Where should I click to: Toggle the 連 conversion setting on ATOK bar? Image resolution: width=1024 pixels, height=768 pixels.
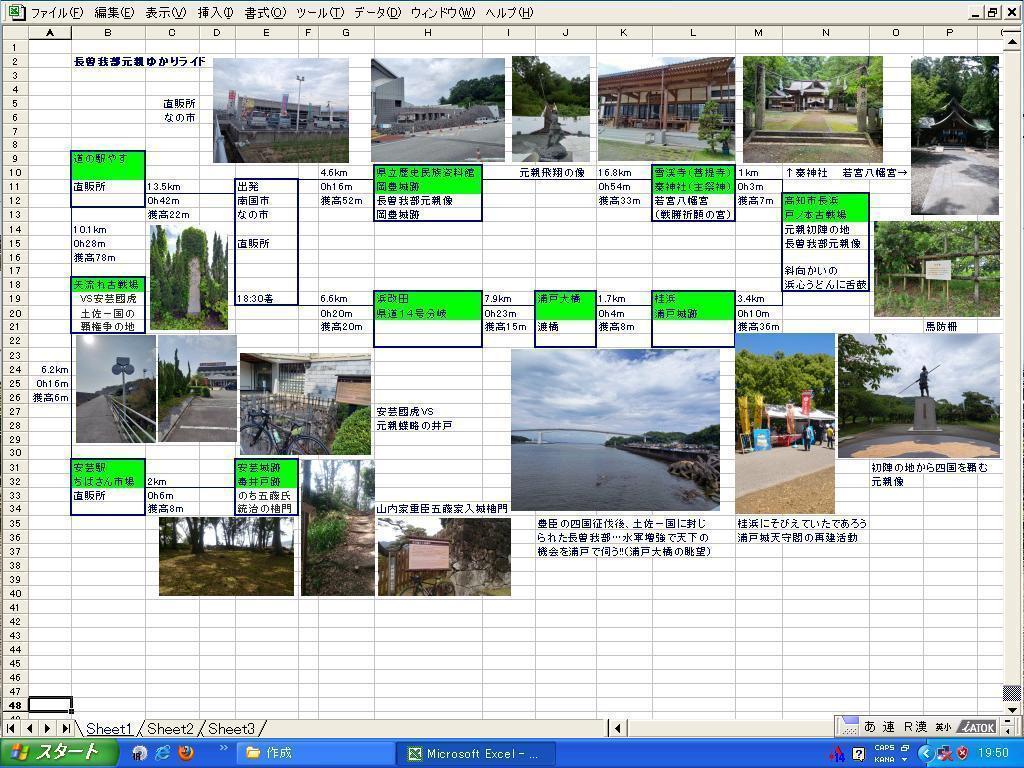[x=888, y=727]
